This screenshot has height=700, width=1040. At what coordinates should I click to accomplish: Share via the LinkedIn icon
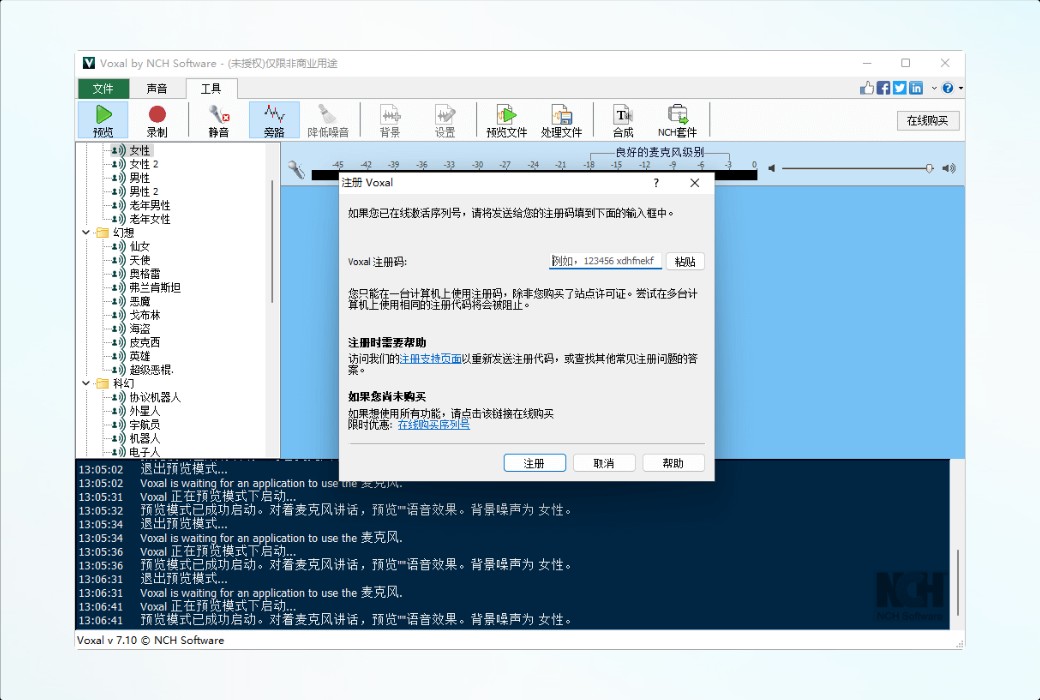coord(916,88)
